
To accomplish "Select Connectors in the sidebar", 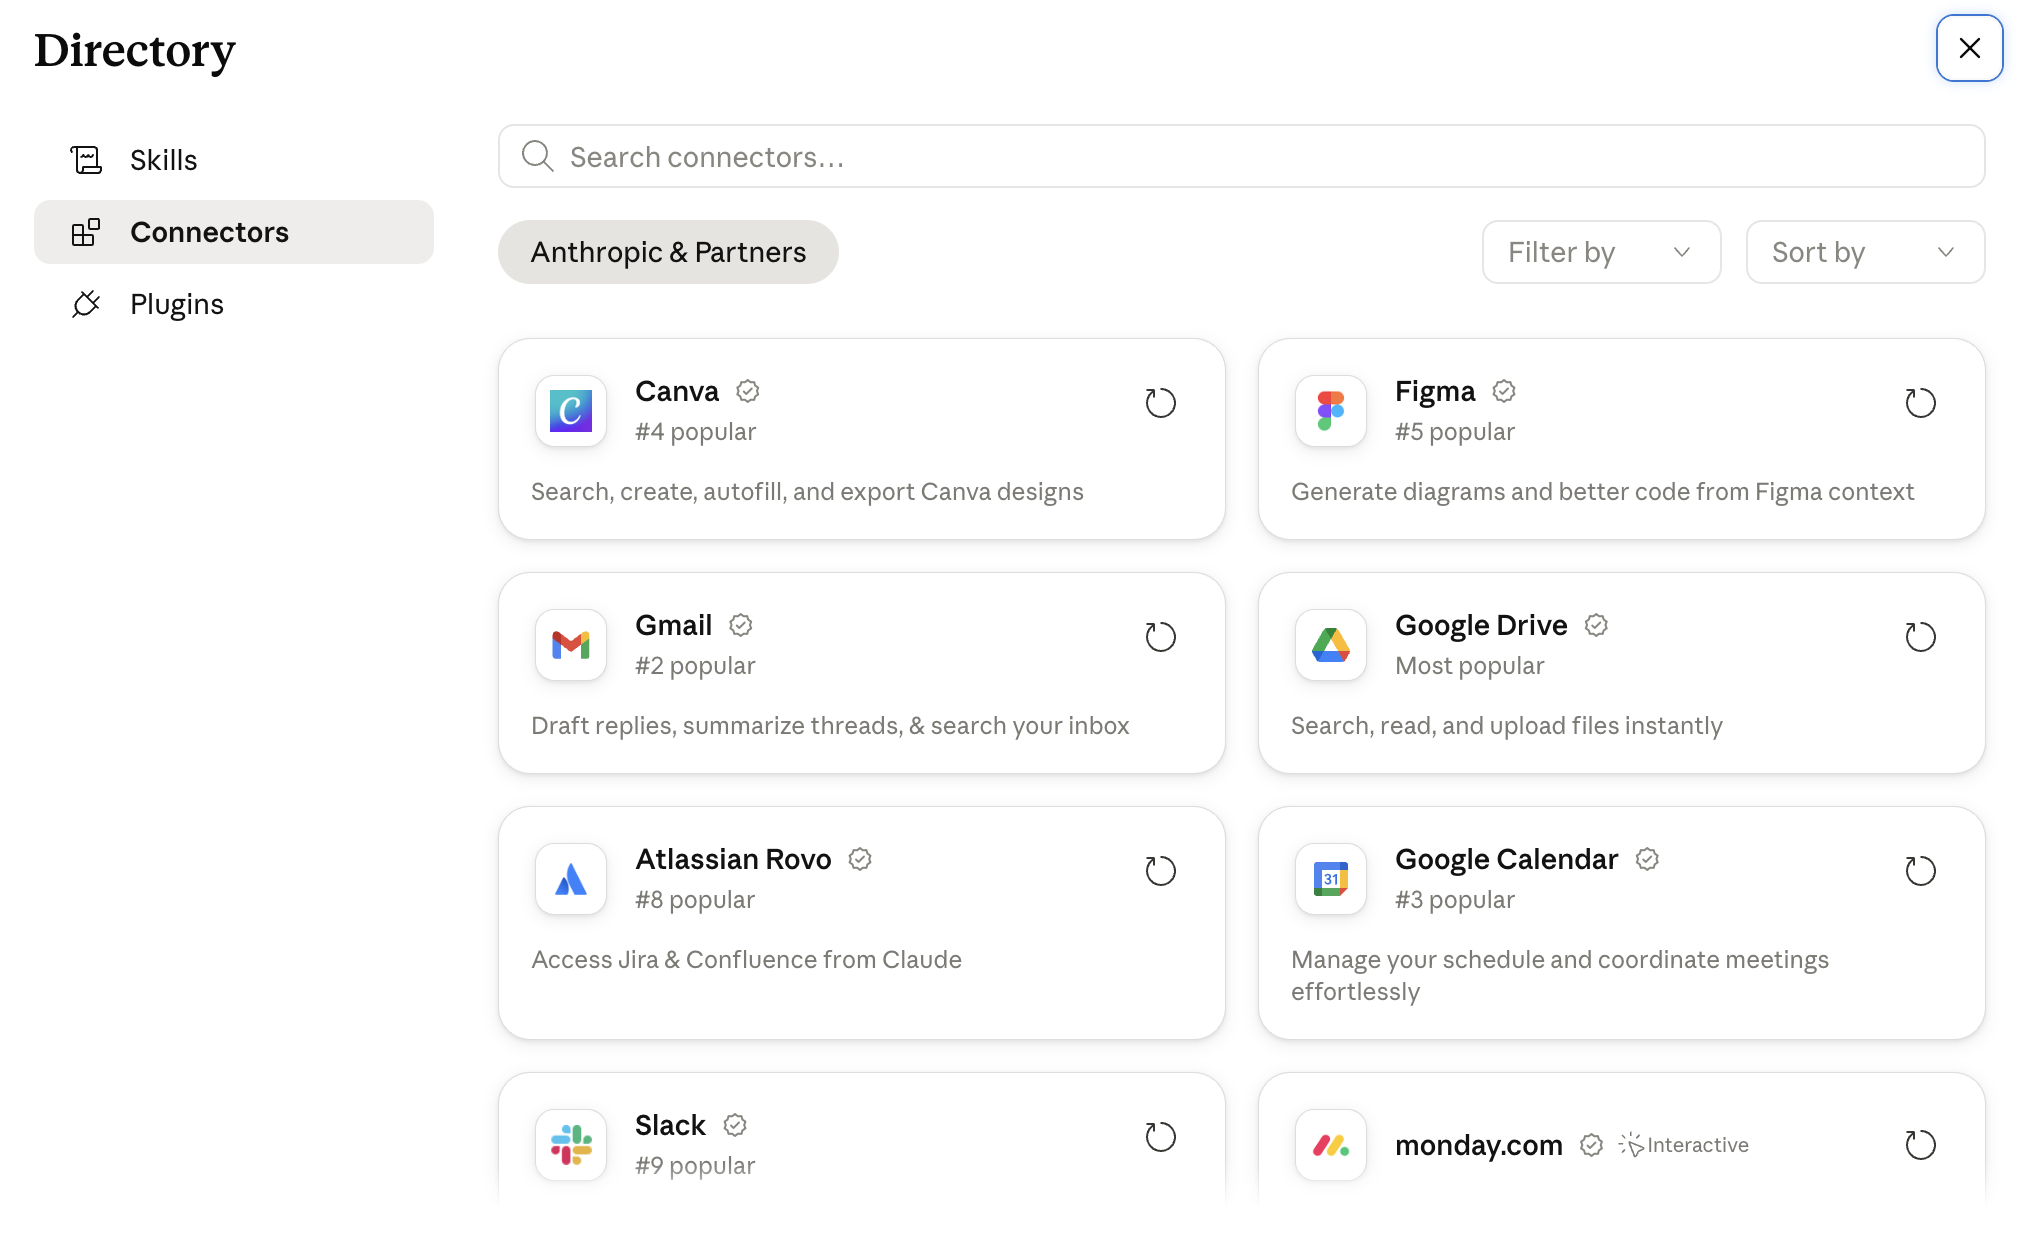I will [x=234, y=232].
